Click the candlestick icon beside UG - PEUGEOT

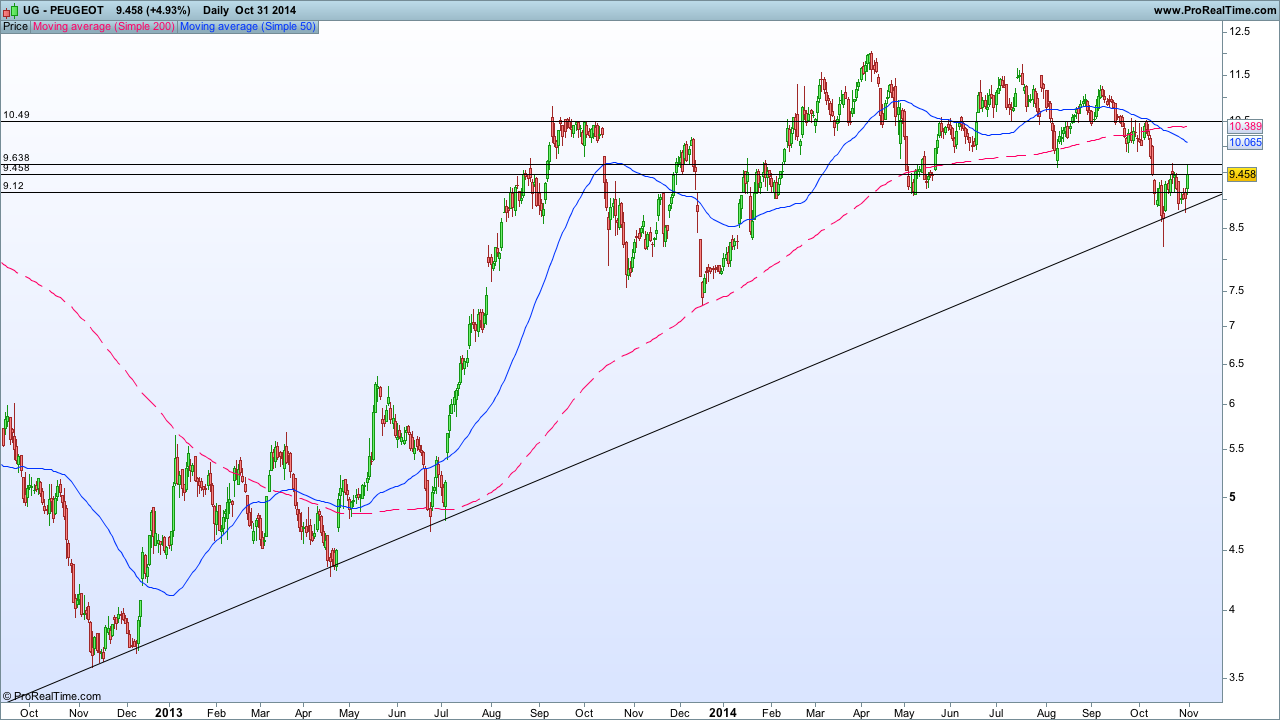click(x=9, y=10)
